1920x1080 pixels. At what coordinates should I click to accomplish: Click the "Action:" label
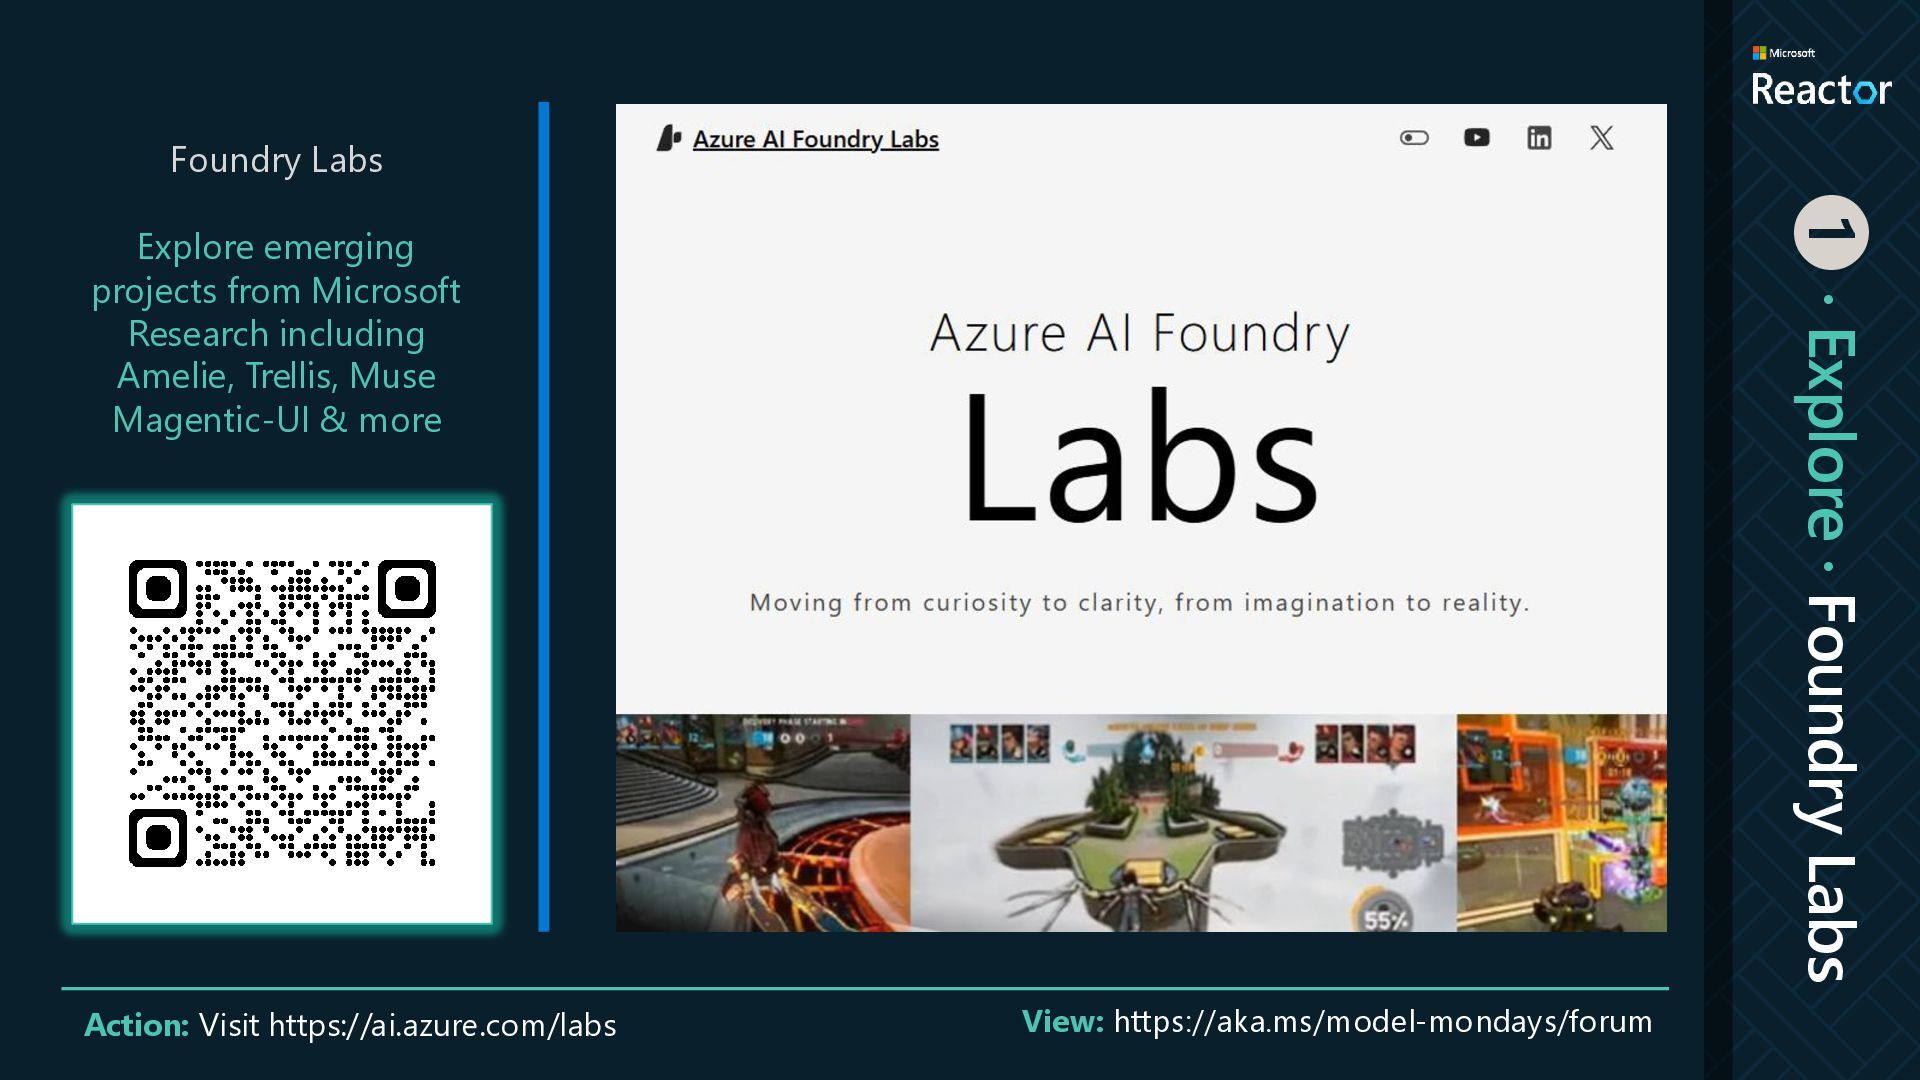(x=137, y=1025)
